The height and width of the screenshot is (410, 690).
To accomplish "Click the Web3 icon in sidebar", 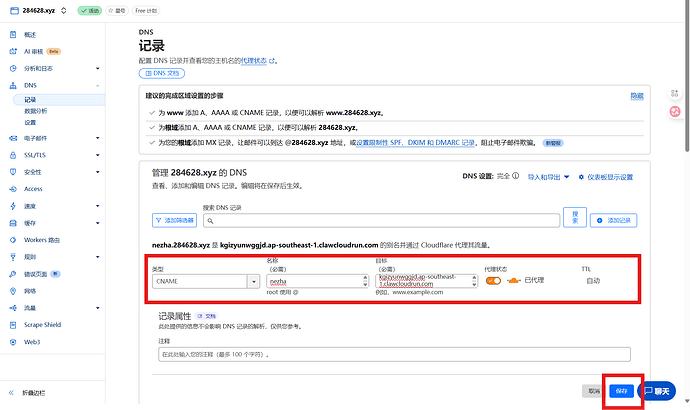I will [13, 342].
